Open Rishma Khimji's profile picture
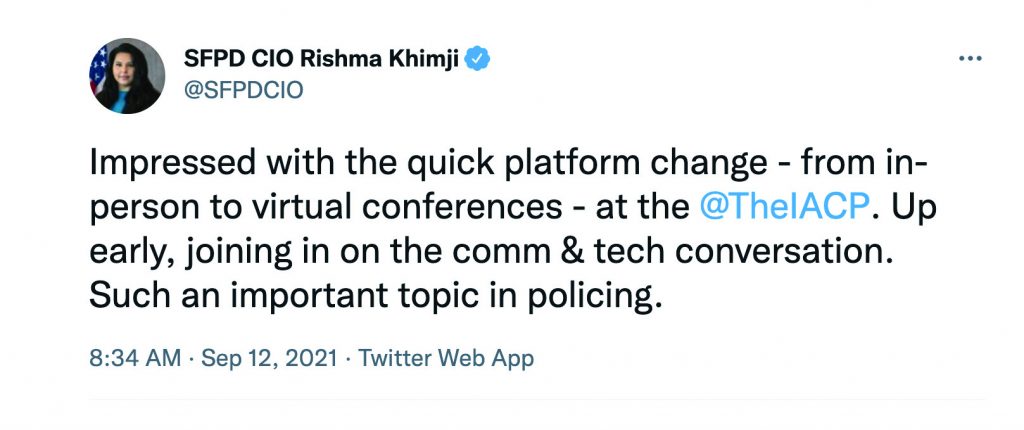The width and height of the screenshot is (1024, 430). (x=127, y=76)
